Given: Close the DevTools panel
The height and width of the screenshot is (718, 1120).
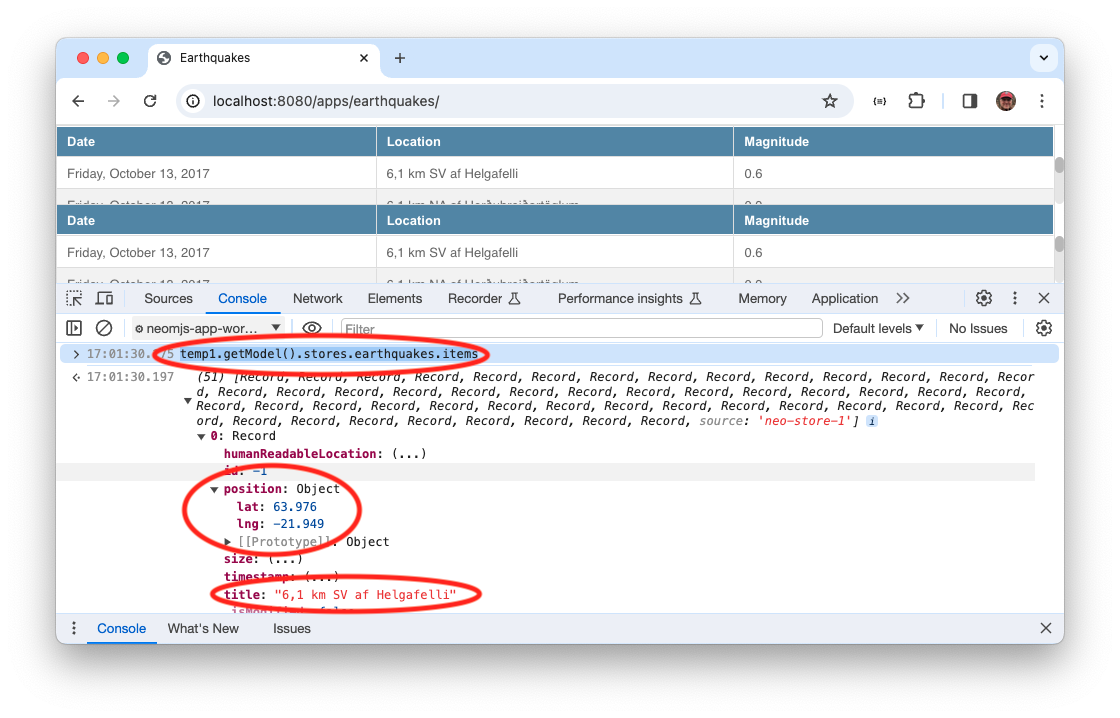Looking at the screenshot, I should coord(1044,299).
